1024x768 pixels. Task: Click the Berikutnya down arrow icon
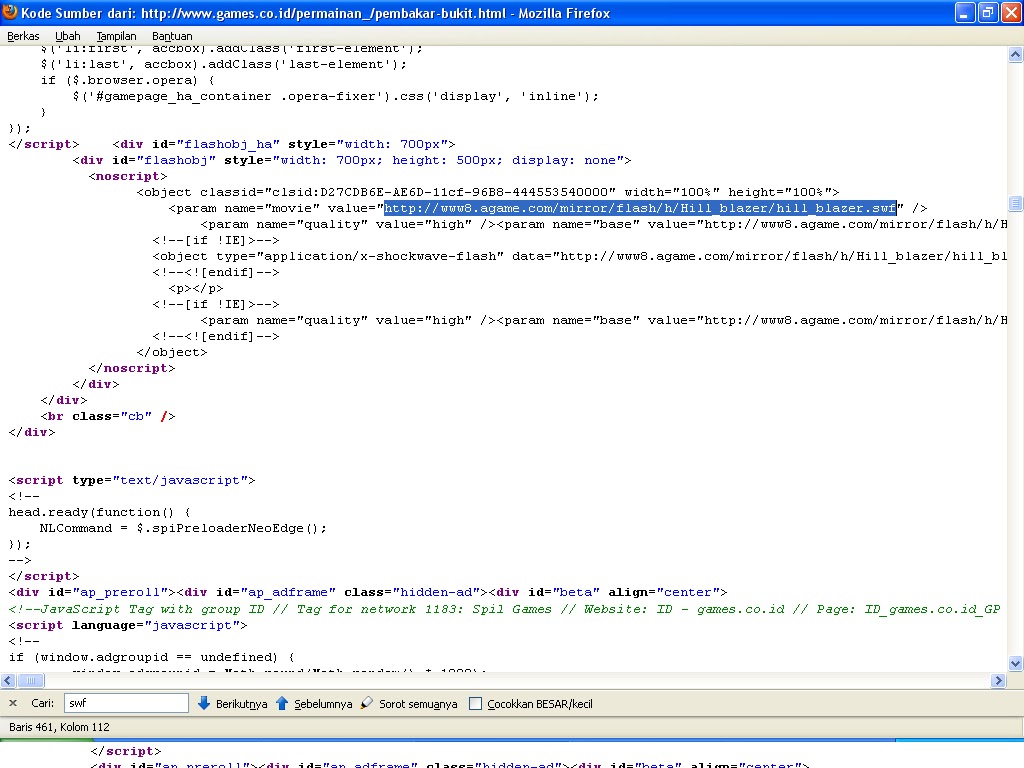click(x=204, y=703)
